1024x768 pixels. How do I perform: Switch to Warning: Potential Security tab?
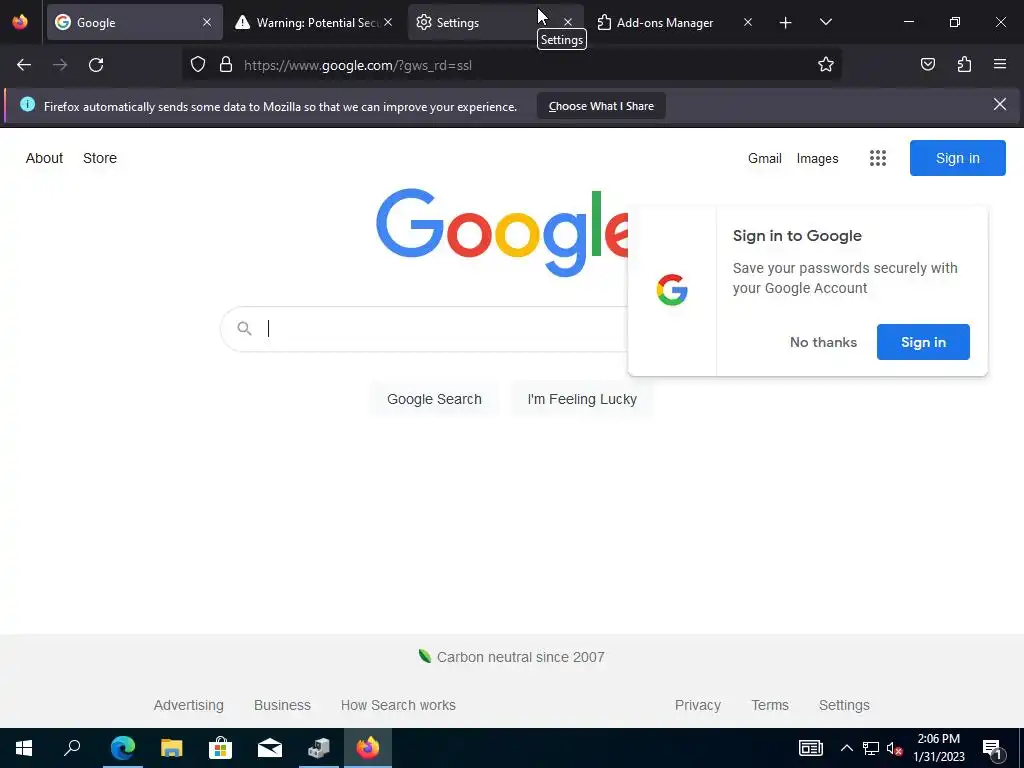(315, 22)
